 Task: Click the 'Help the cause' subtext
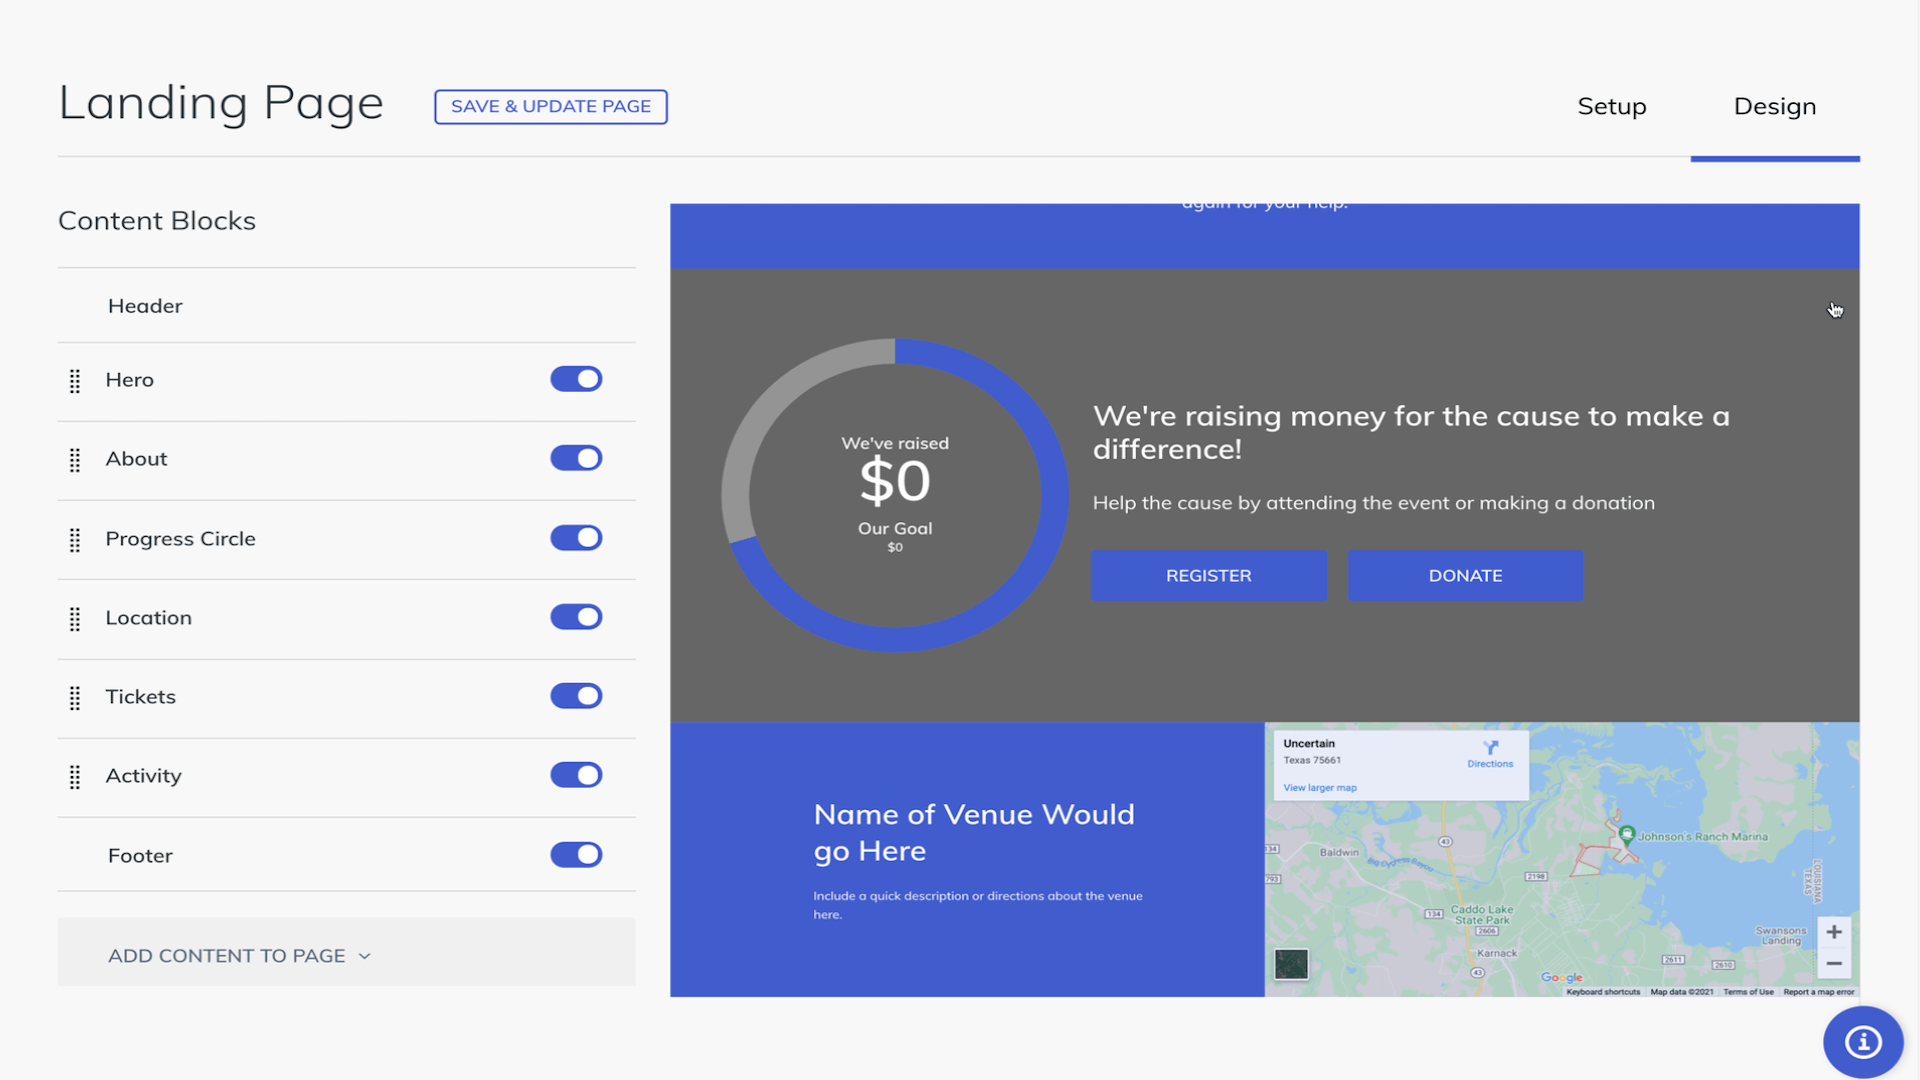tap(1373, 503)
